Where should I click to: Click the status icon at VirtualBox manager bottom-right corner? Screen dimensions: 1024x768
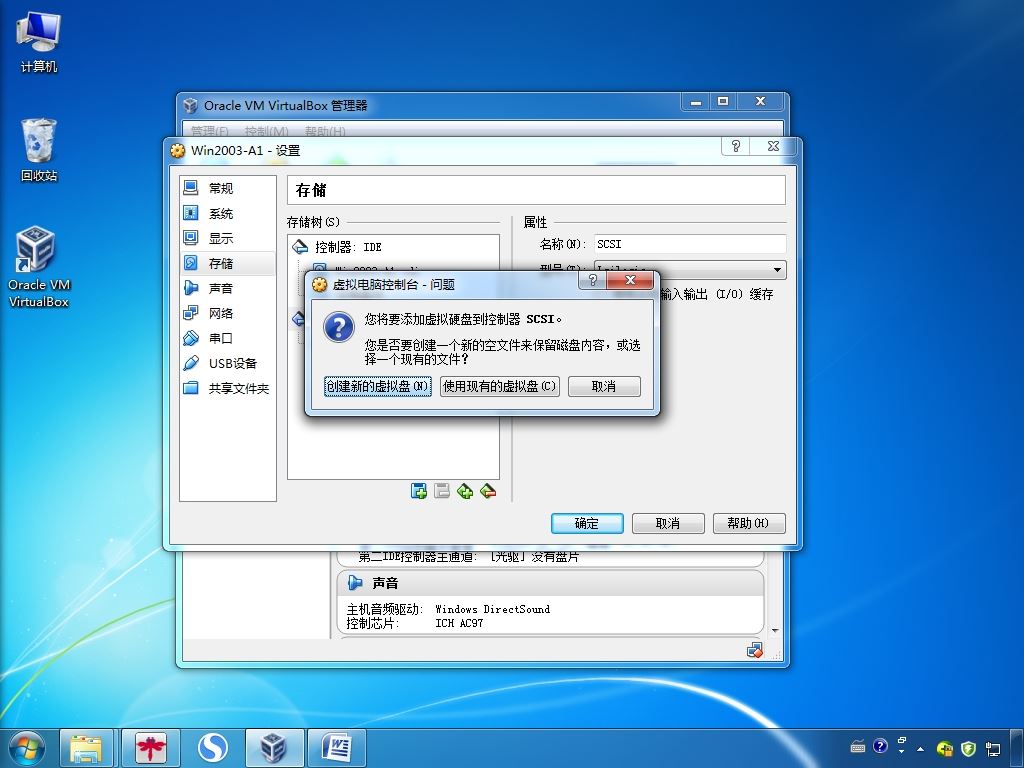pyautogui.click(x=754, y=650)
